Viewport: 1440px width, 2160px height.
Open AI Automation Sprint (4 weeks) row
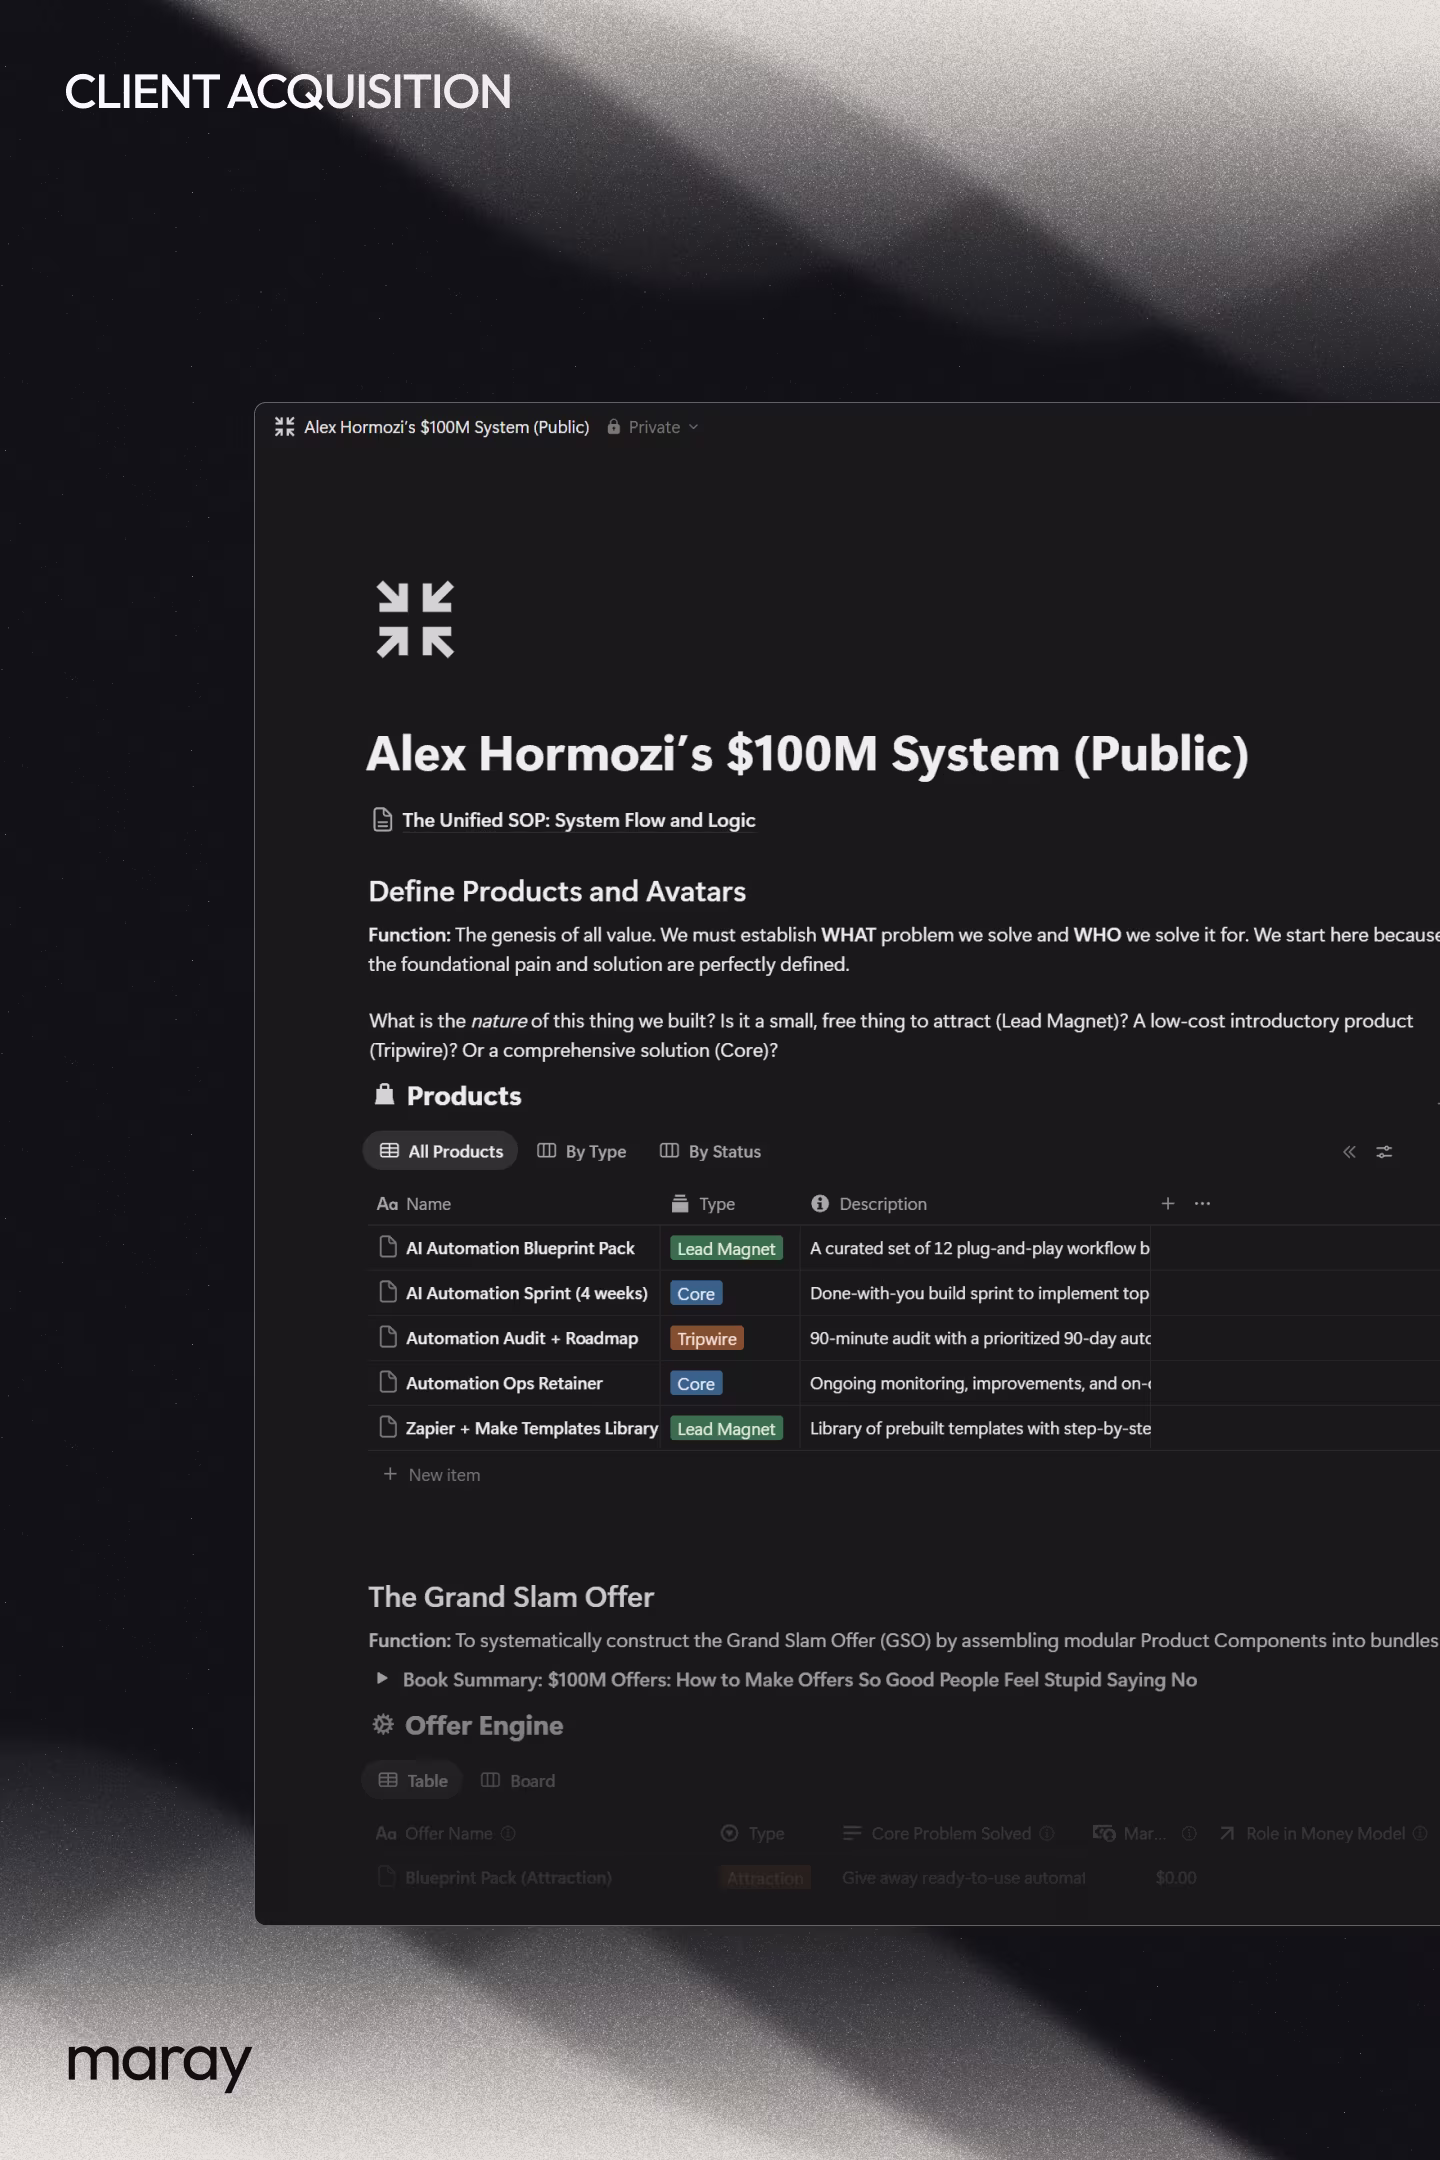tap(527, 1293)
